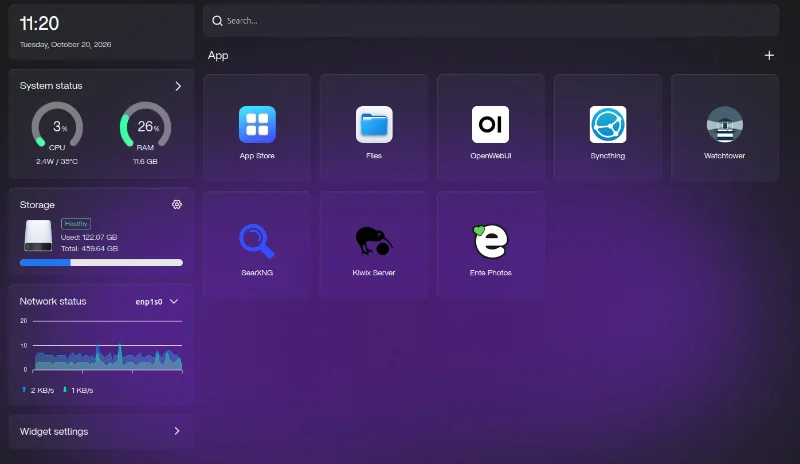Viewport: 800px width, 464px height.
Task: Click the Used: 122.07 GB text
Action: 89,237
